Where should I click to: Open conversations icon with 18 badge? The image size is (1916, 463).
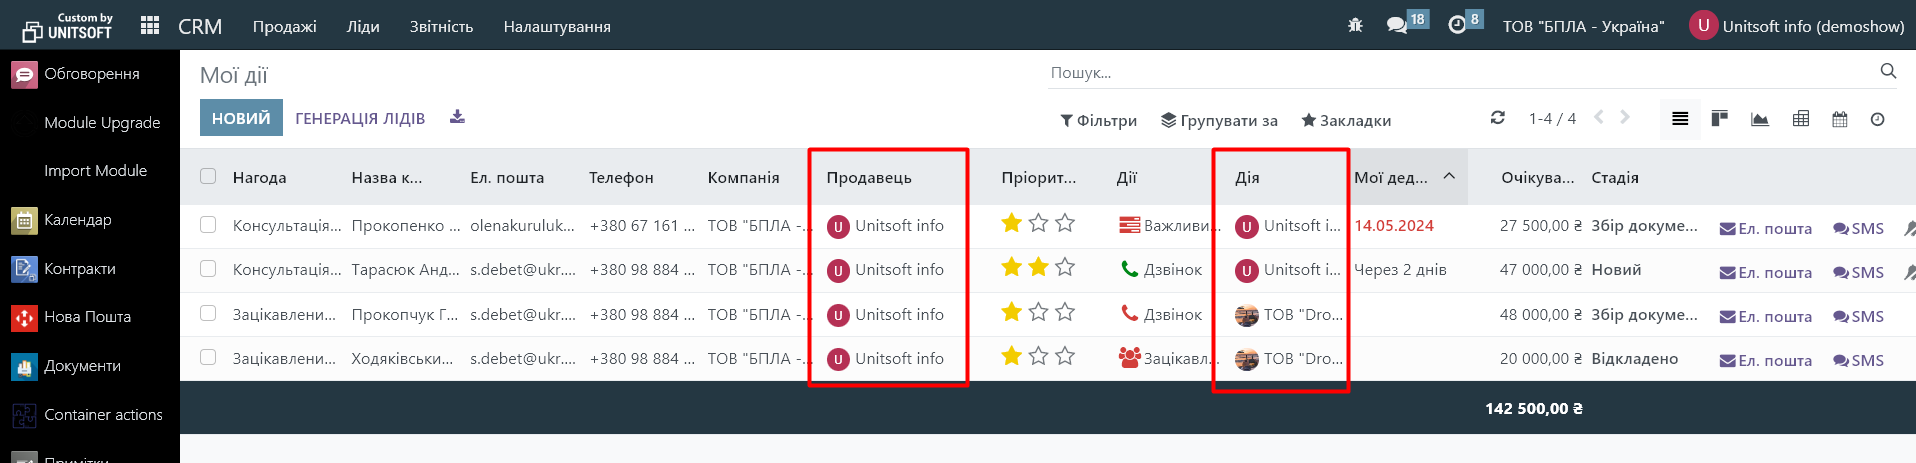1397,26
